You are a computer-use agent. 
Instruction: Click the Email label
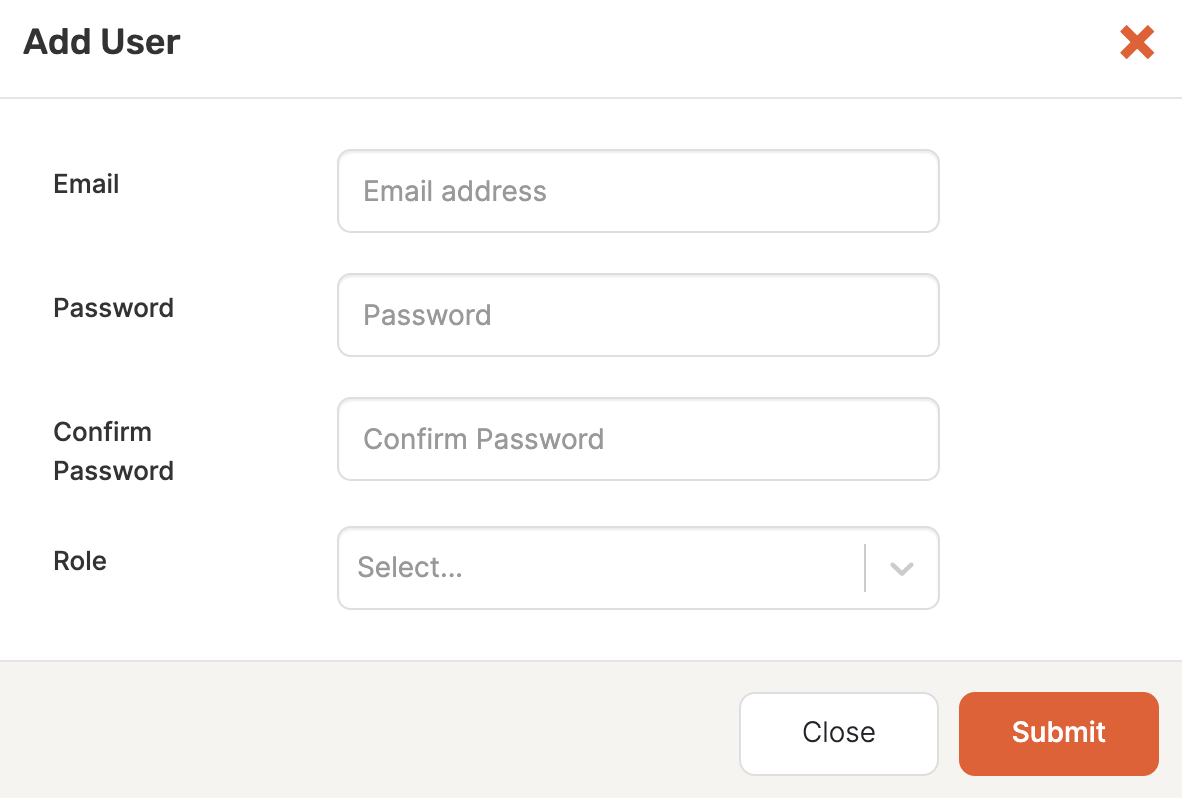pos(85,184)
